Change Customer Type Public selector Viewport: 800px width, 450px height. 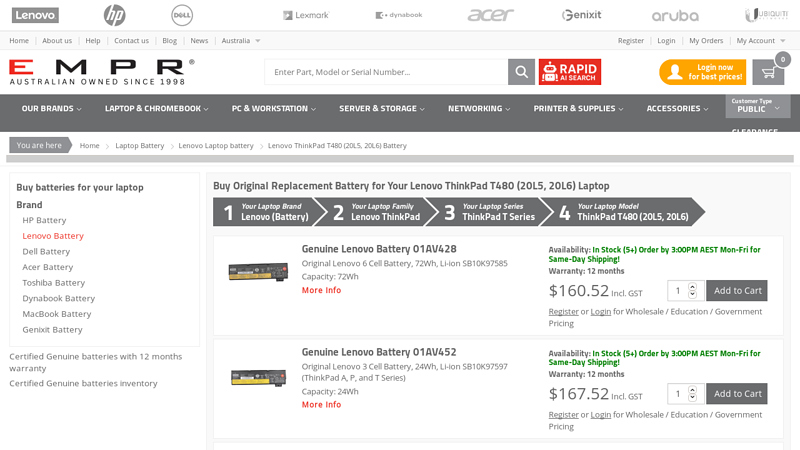[758, 106]
